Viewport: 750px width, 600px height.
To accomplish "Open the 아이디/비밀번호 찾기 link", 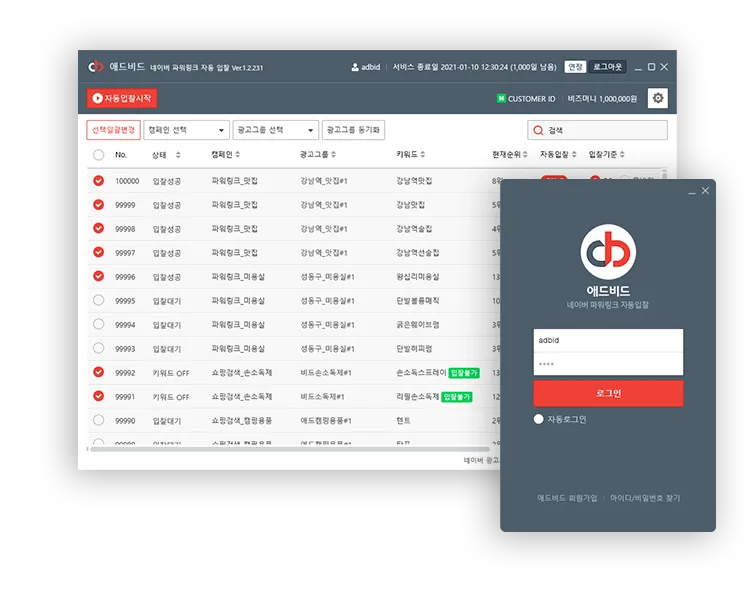I will (645, 498).
